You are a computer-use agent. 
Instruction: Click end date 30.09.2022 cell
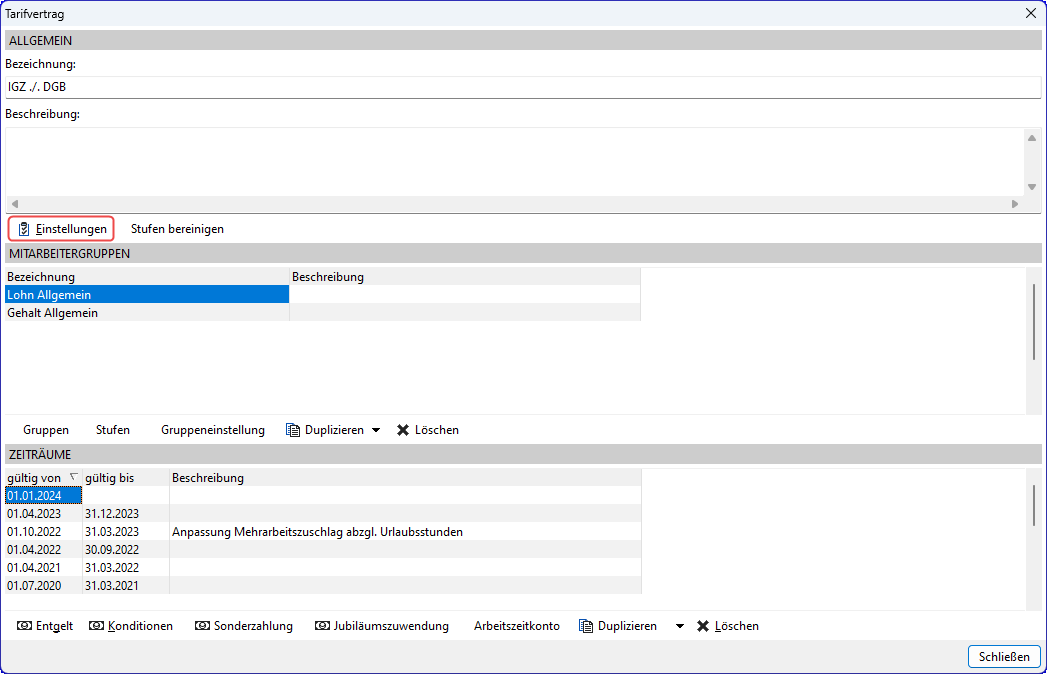tap(126, 550)
